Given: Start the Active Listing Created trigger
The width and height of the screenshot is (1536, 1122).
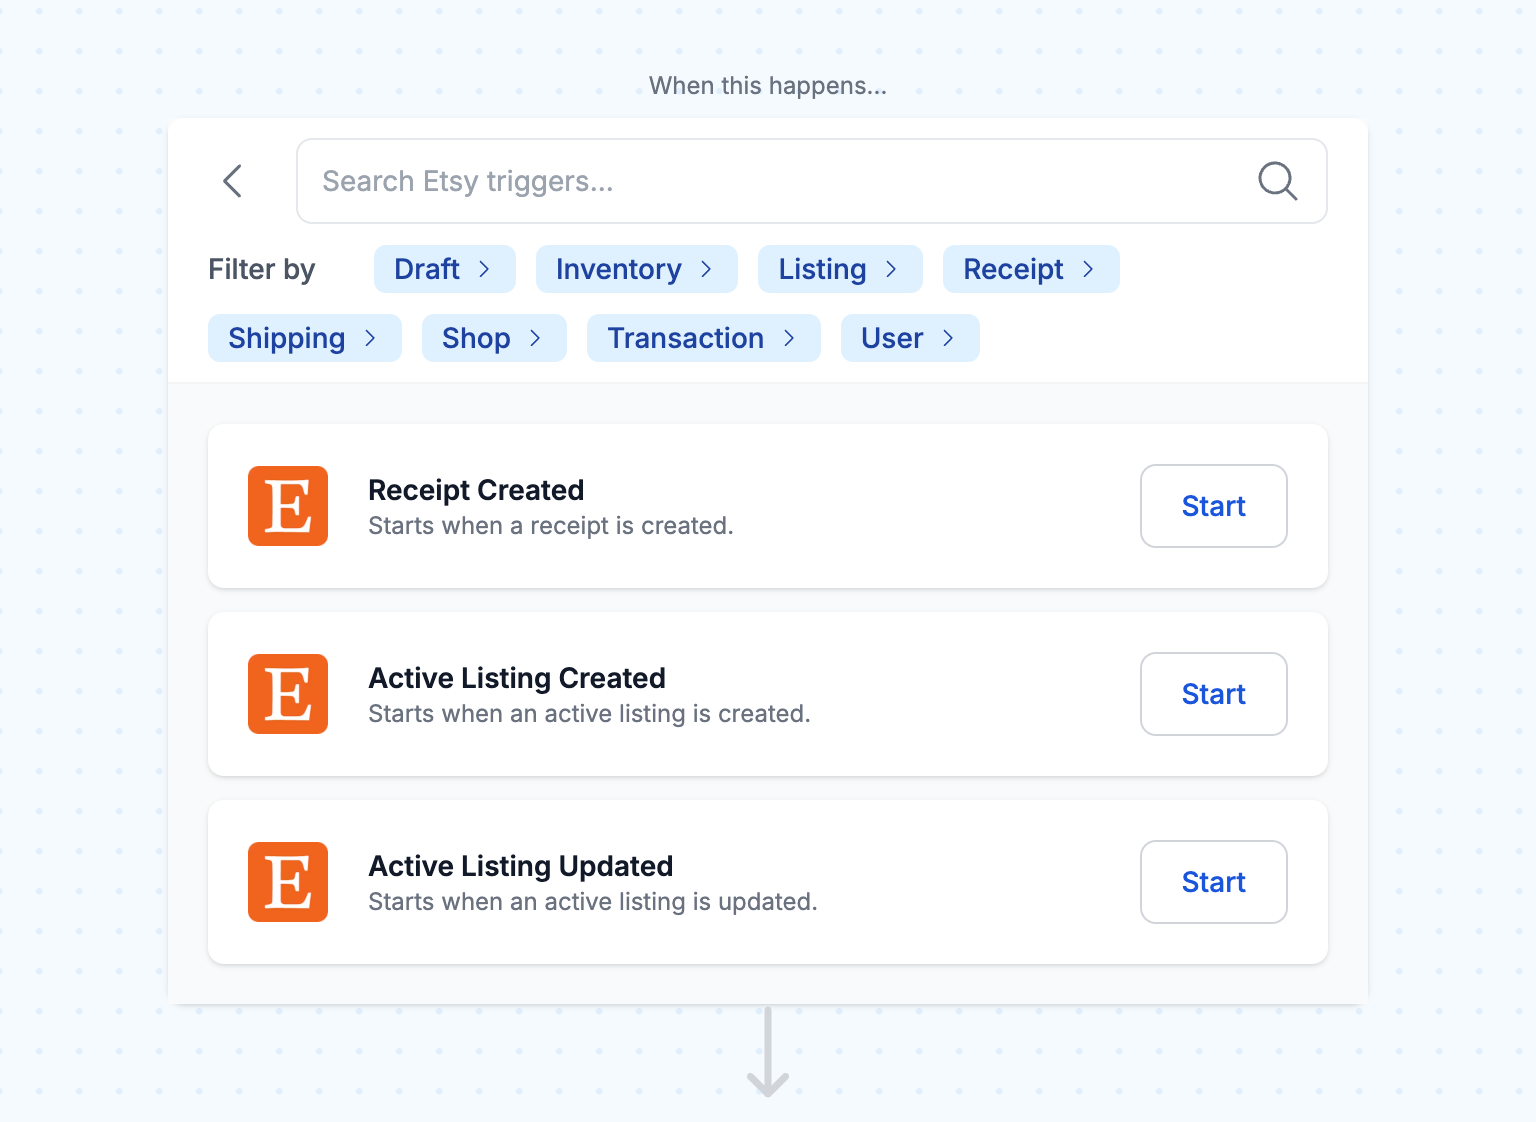Looking at the screenshot, I should (x=1213, y=694).
